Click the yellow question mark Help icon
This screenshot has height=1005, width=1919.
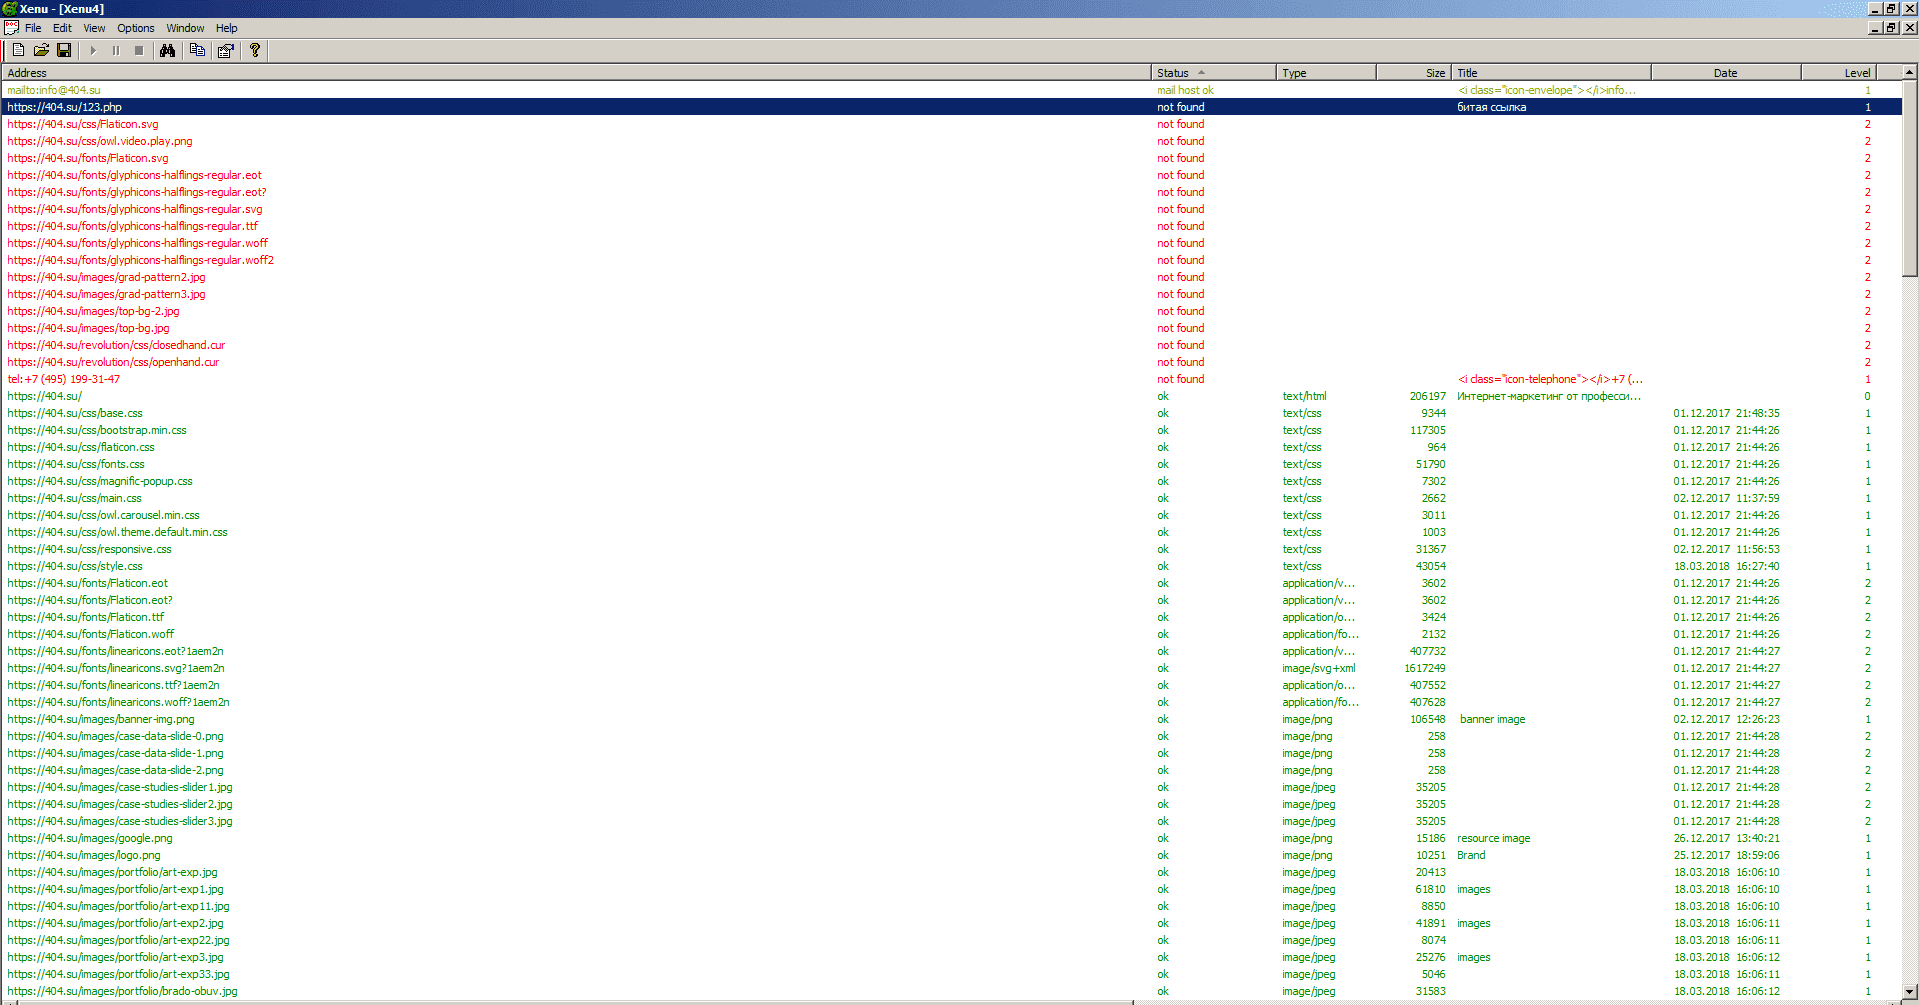point(255,50)
